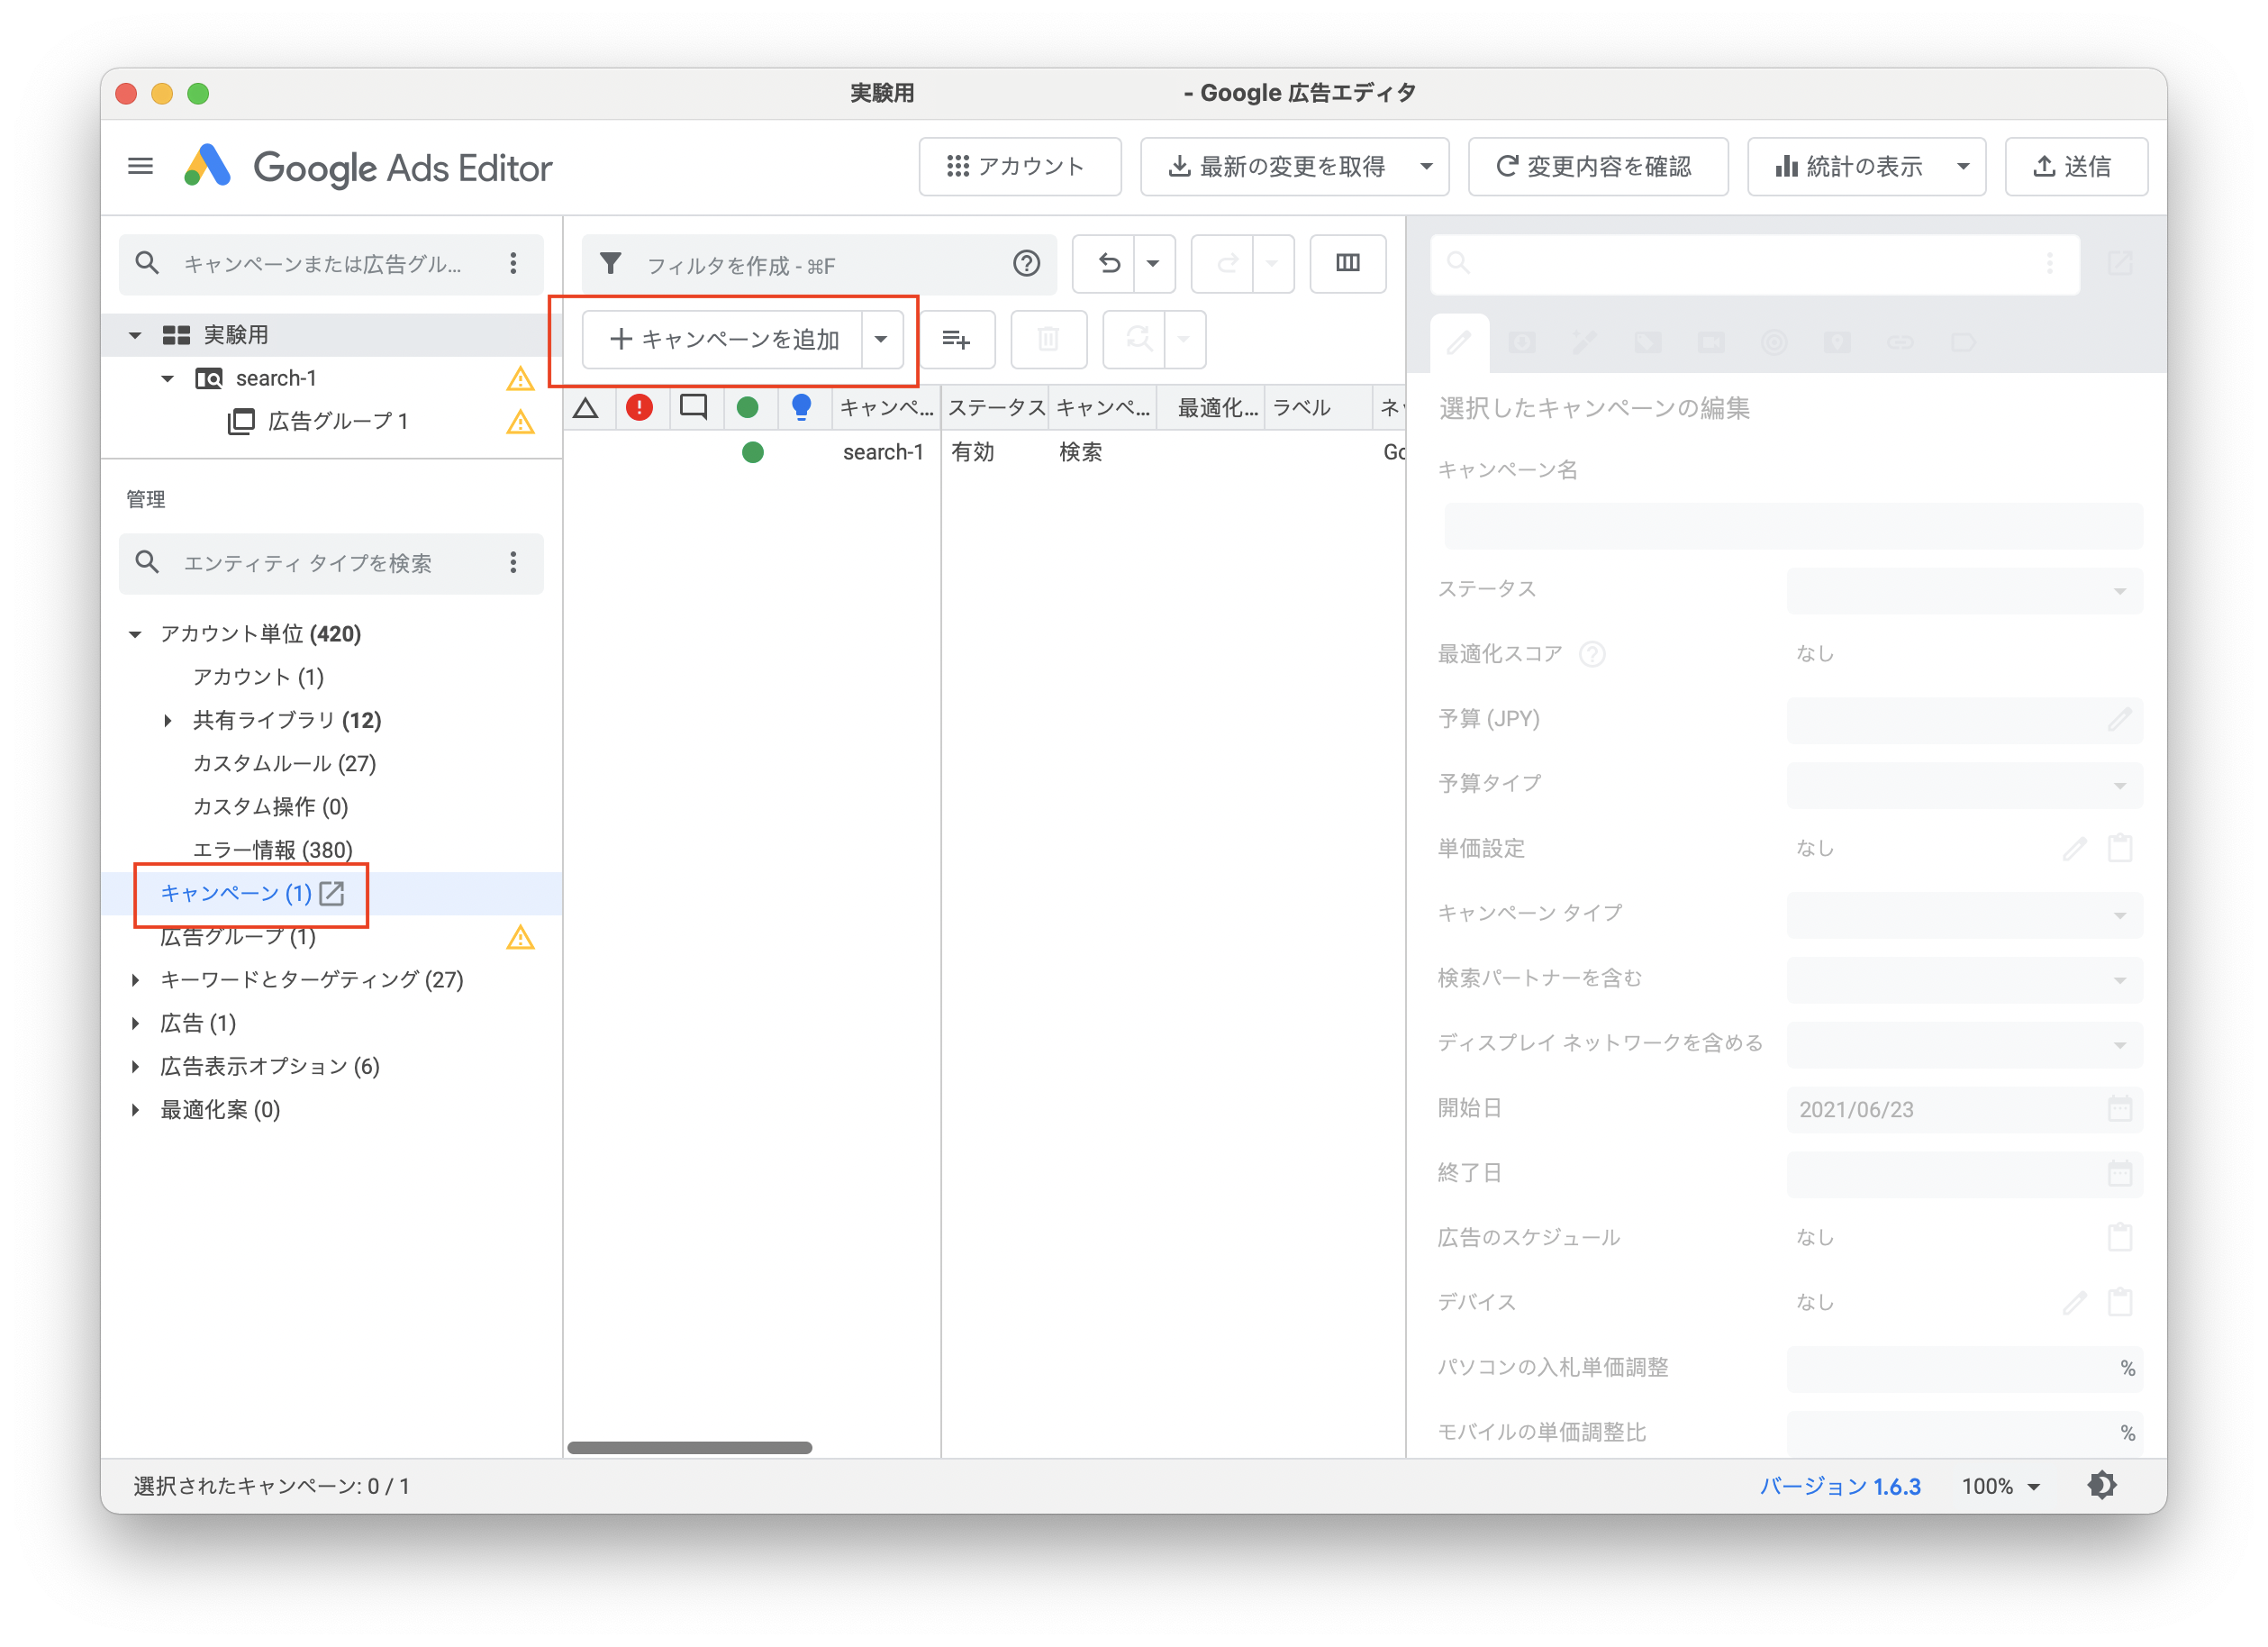
Task: Click the make multiple changes icon
Action: tap(956, 339)
